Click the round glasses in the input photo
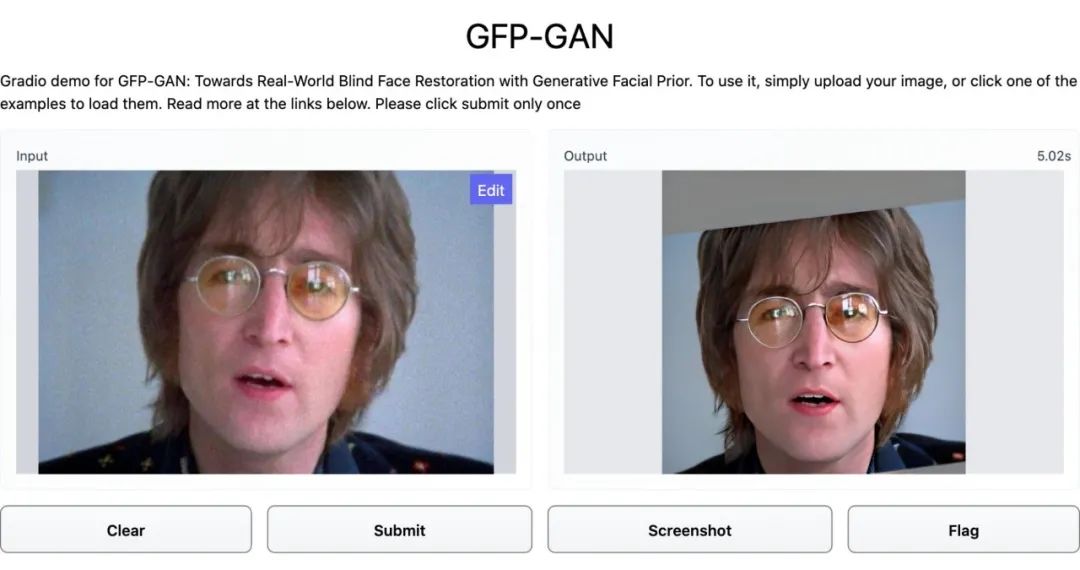Image resolution: width=1080 pixels, height=570 pixels. click(x=272, y=287)
